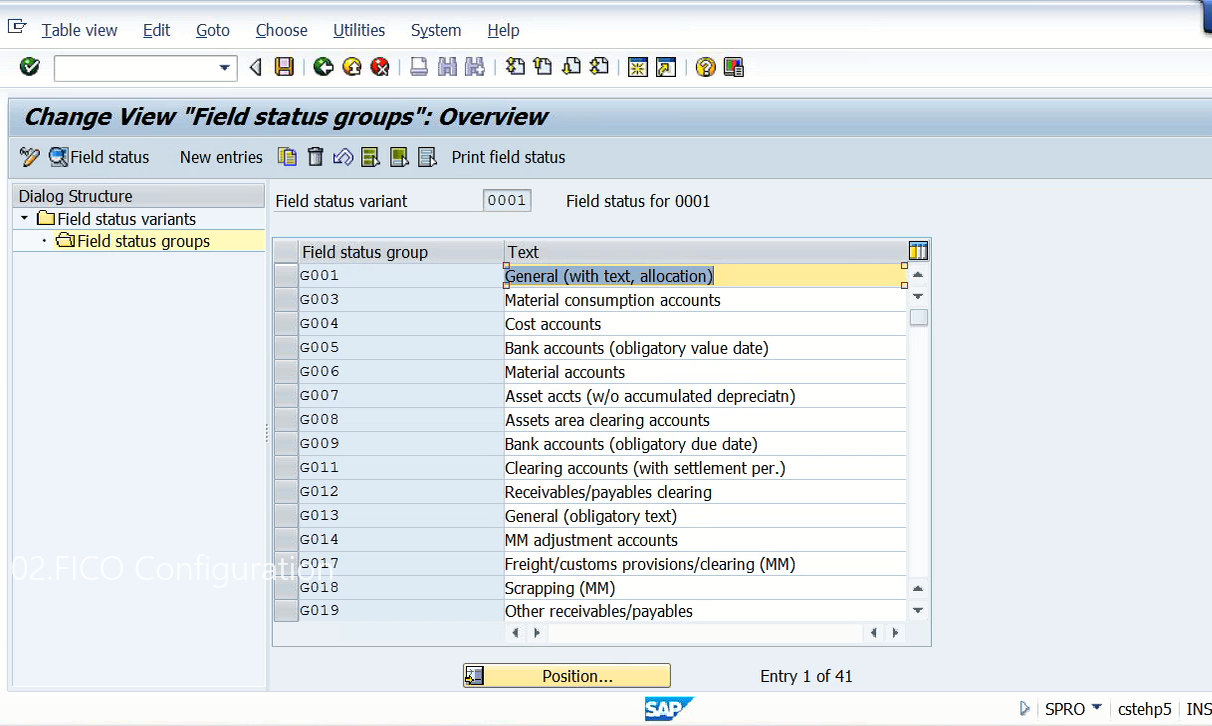Click the Save diskette icon
This screenshot has height=726, width=1212.
tap(285, 67)
